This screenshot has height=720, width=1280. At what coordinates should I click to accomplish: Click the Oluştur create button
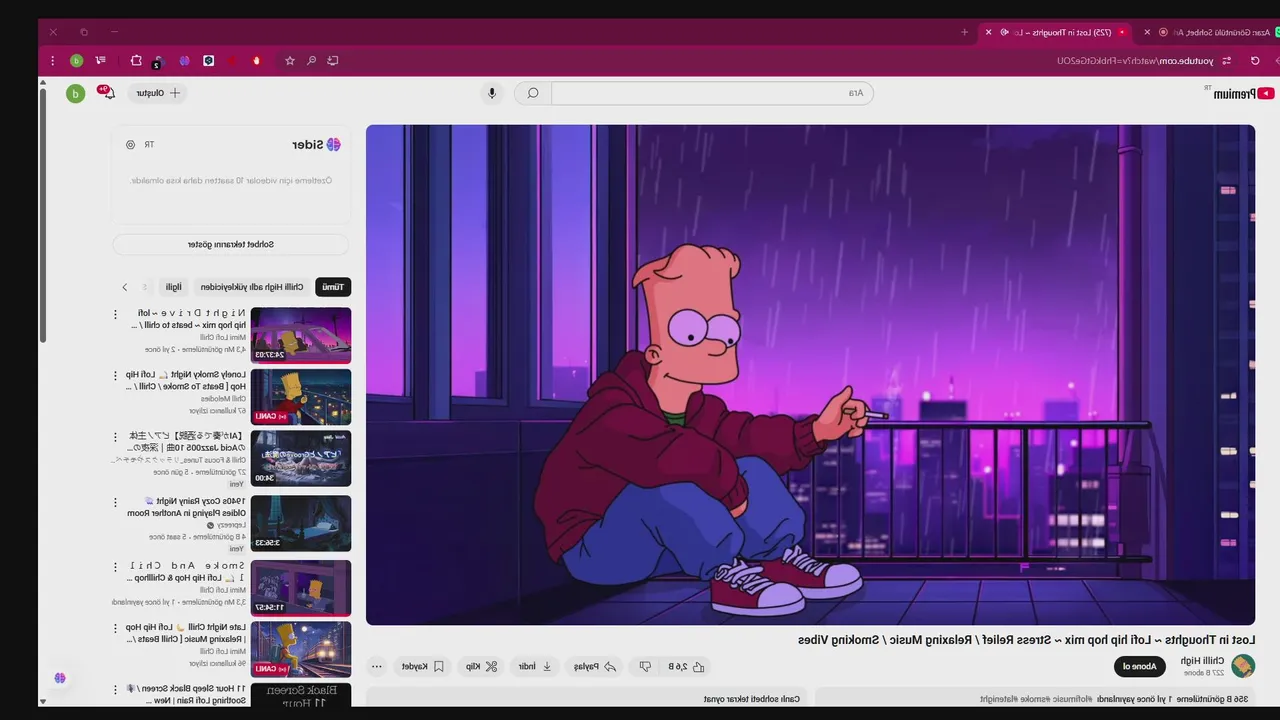[x=159, y=93]
